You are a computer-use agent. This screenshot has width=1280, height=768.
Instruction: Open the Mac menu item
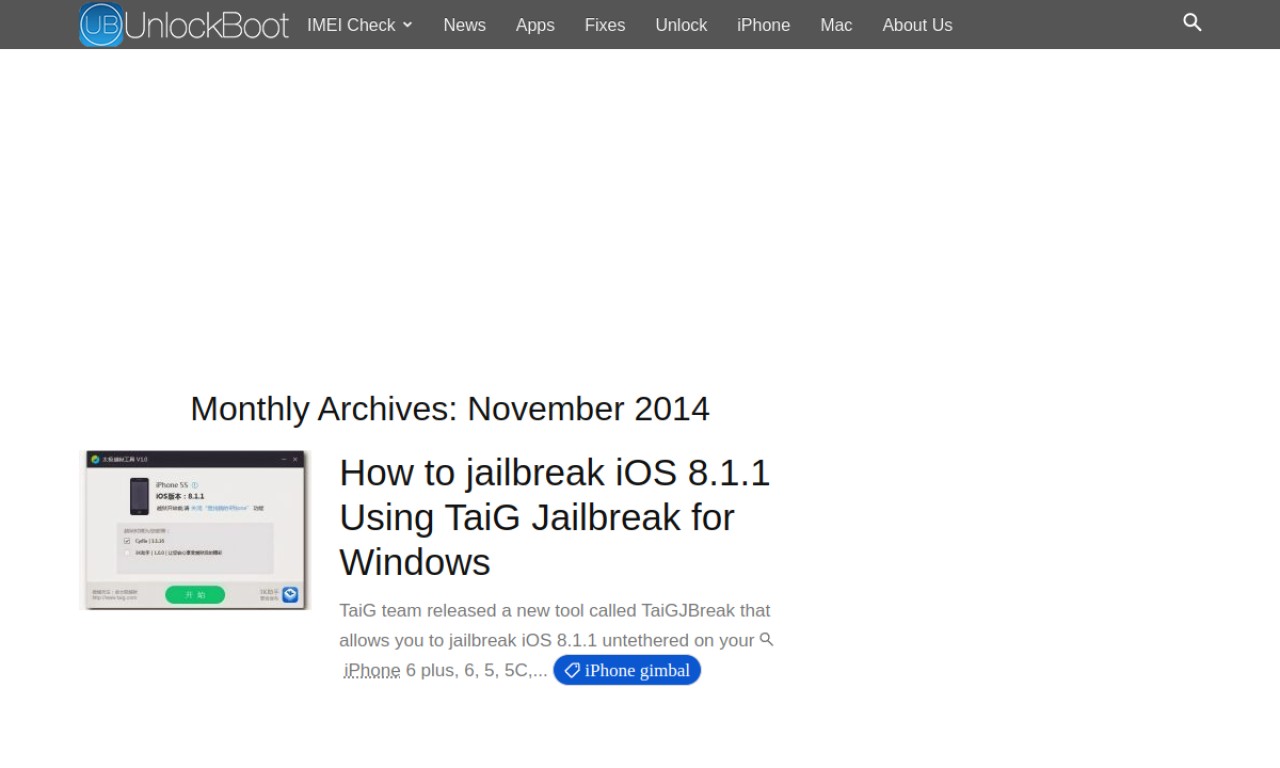pyautogui.click(x=836, y=25)
